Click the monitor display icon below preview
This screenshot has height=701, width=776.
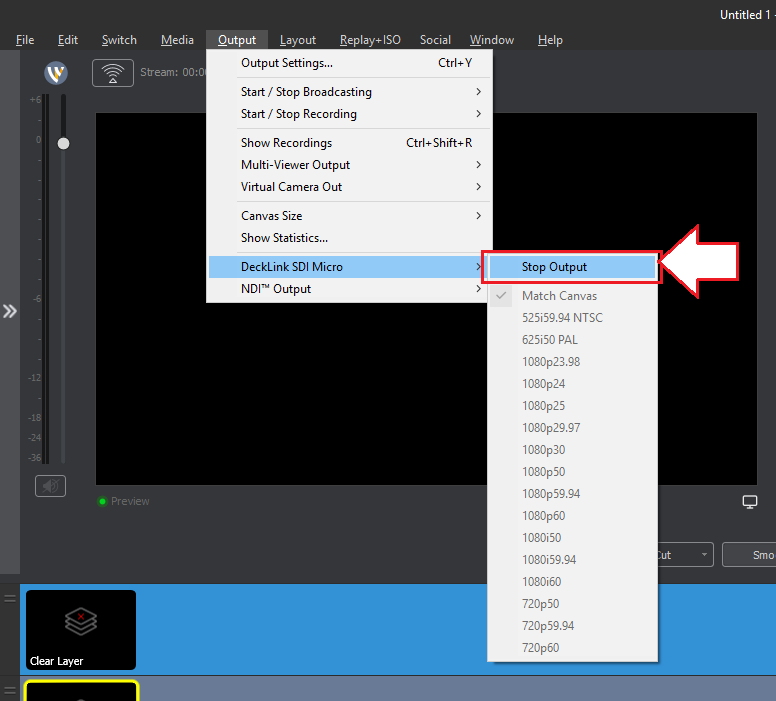coord(750,502)
